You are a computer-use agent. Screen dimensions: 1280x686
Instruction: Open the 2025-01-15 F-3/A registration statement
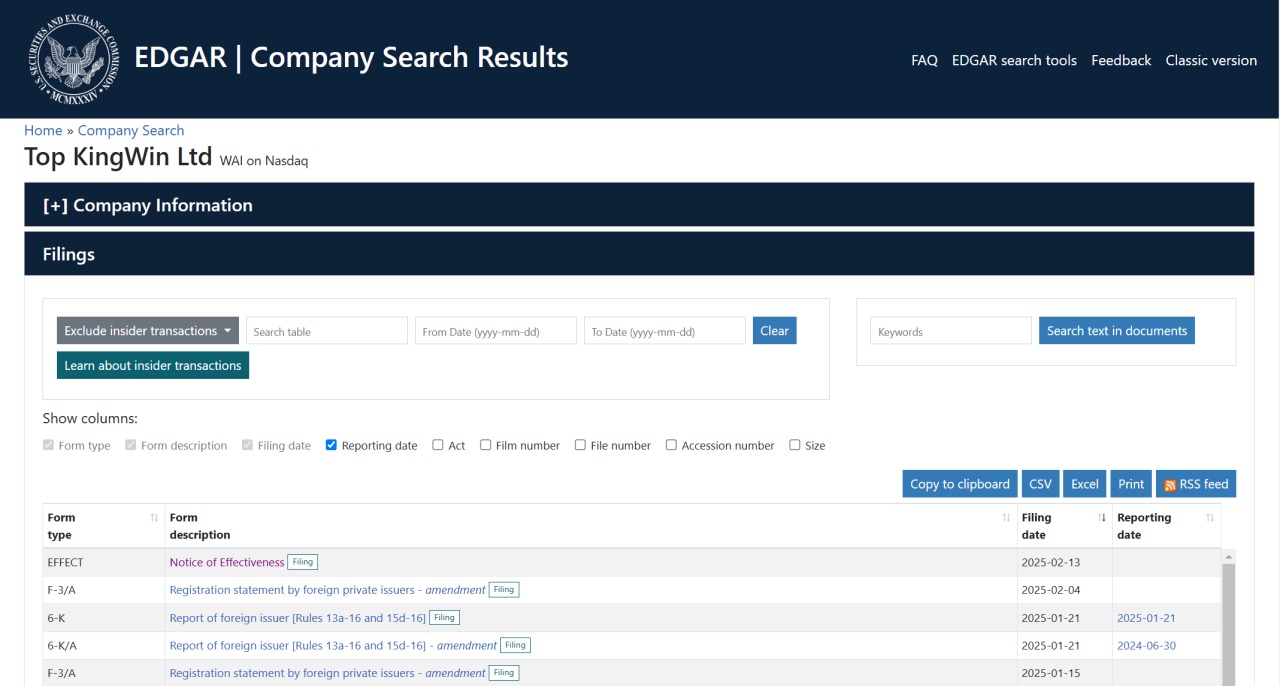click(328, 673)
